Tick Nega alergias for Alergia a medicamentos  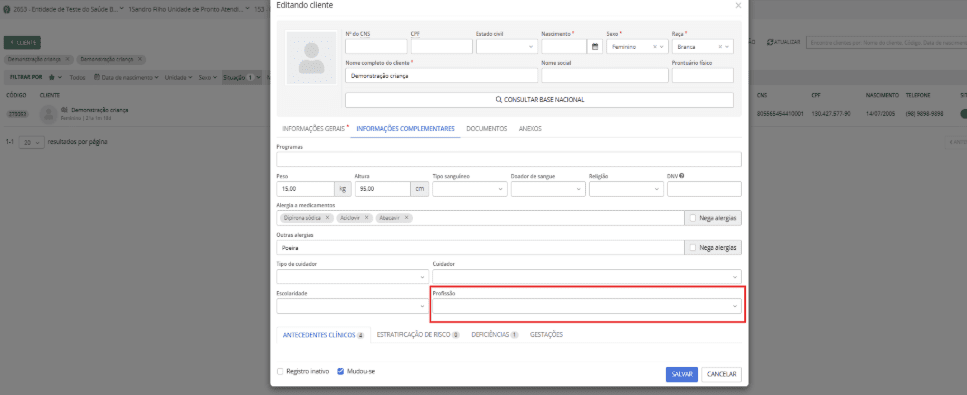tap(693, 218)
